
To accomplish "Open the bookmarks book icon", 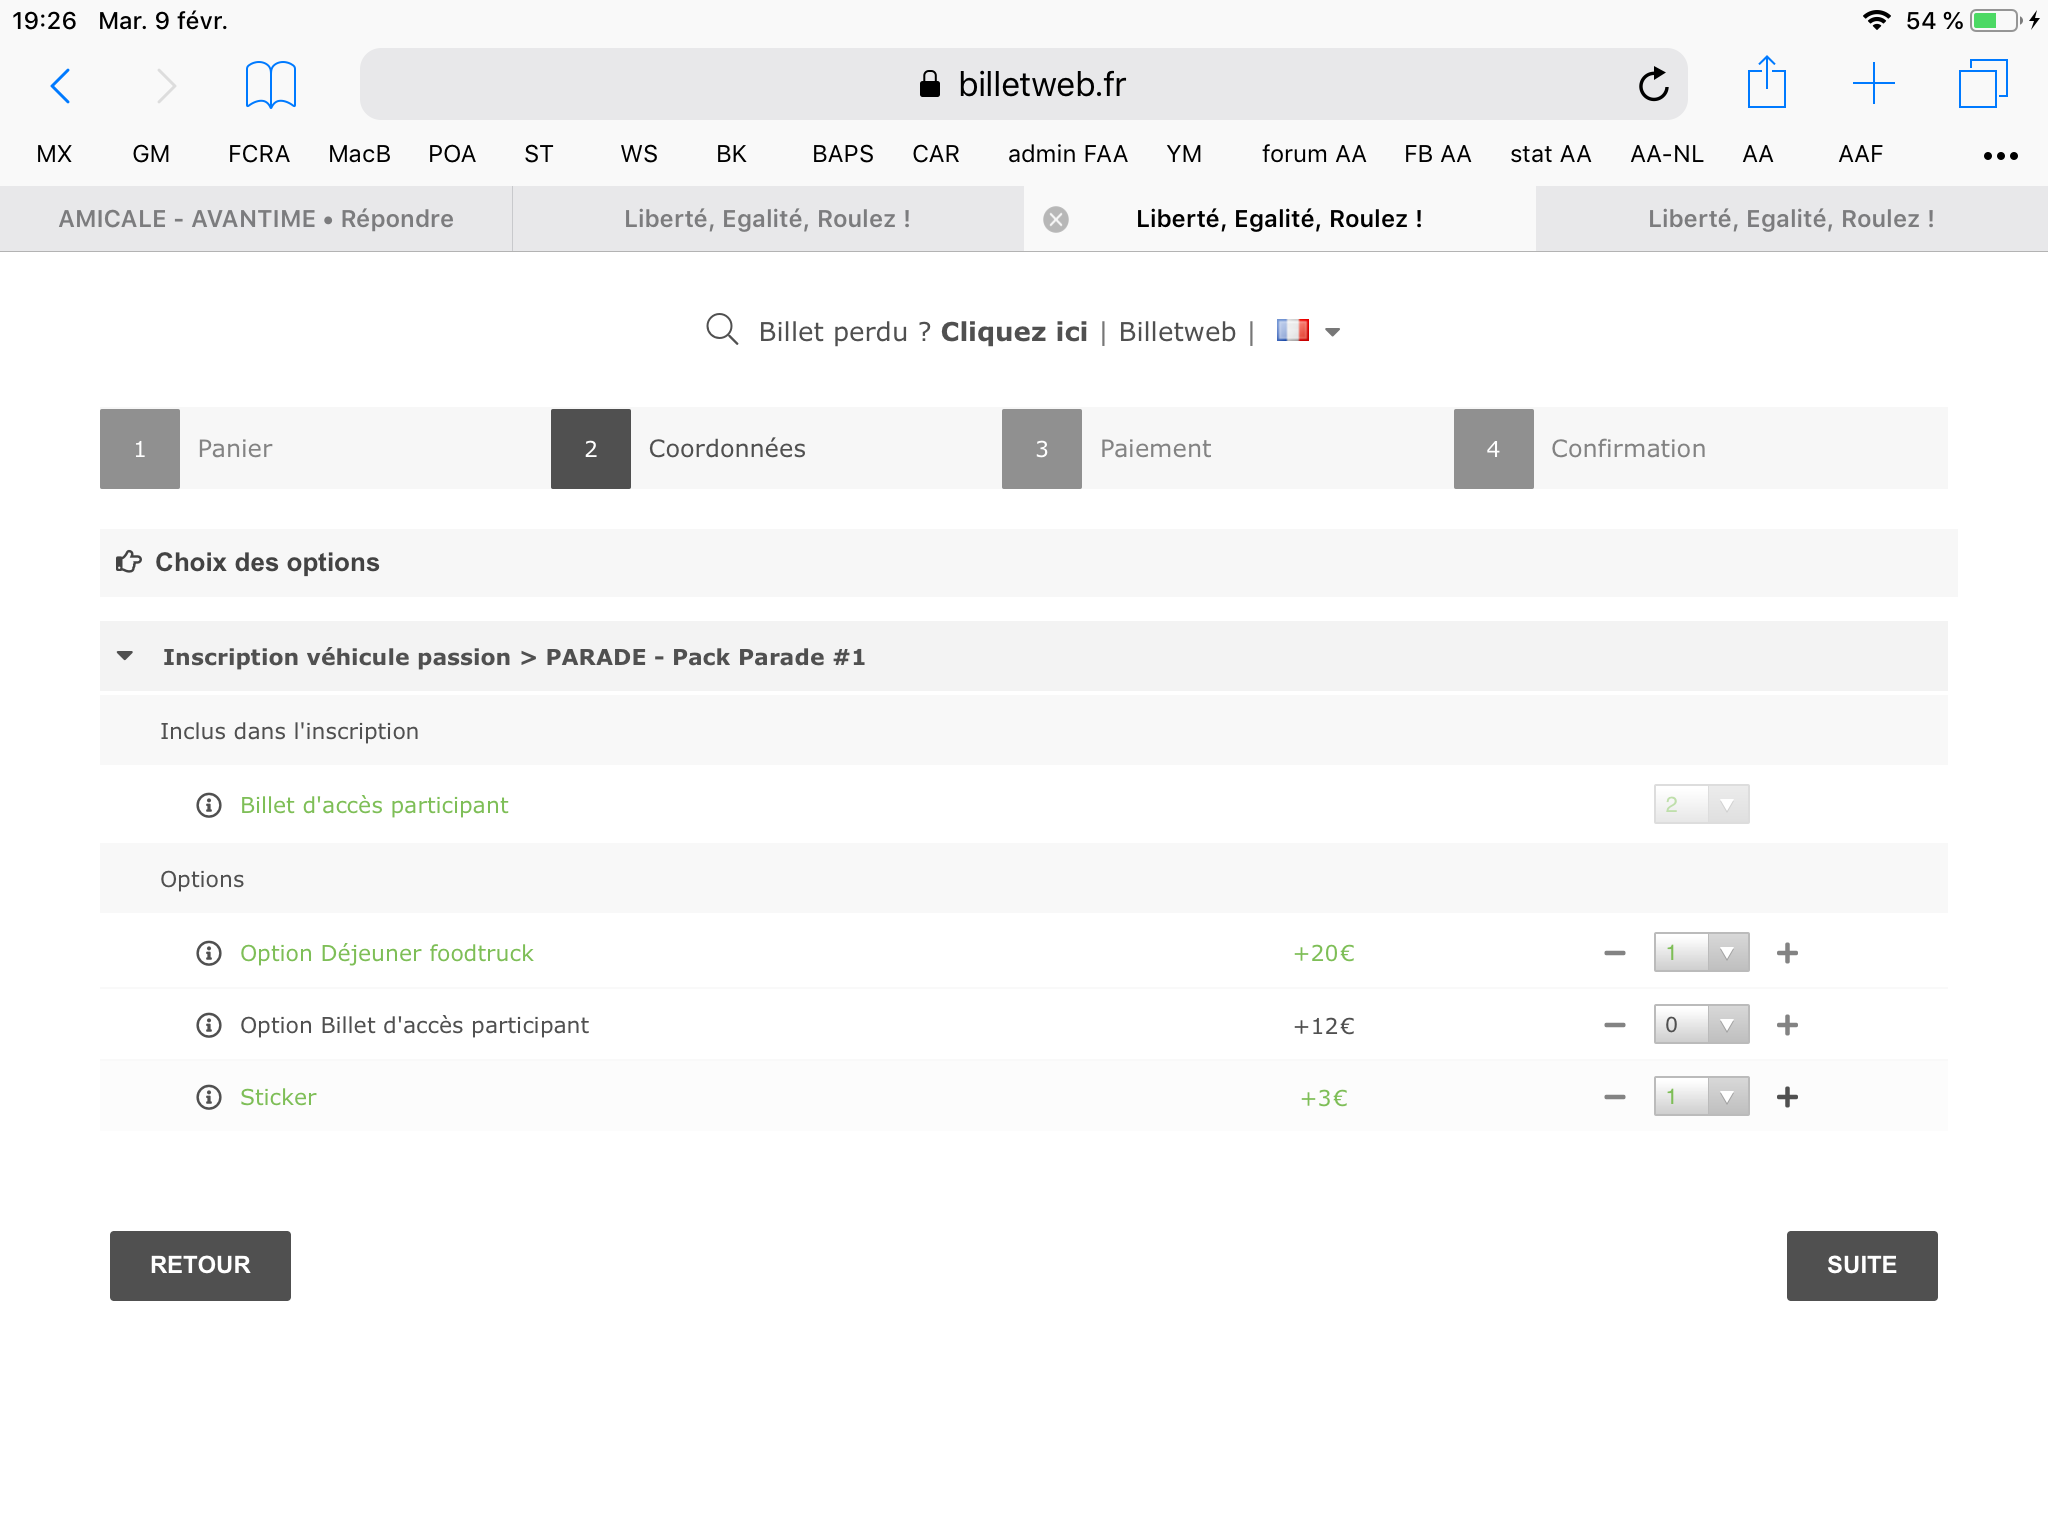I will [x=270, y=85].
